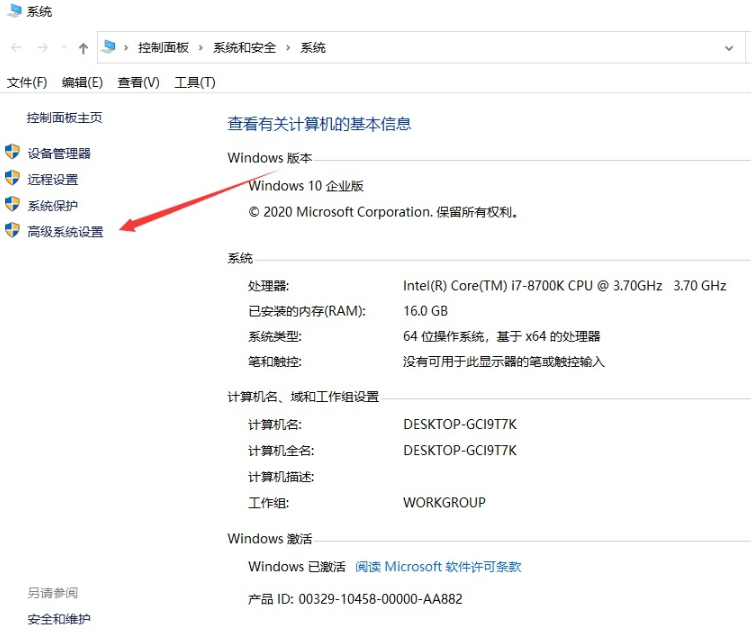Go up one level with Up arrow
751x630 pixels.
click(83, 48)
